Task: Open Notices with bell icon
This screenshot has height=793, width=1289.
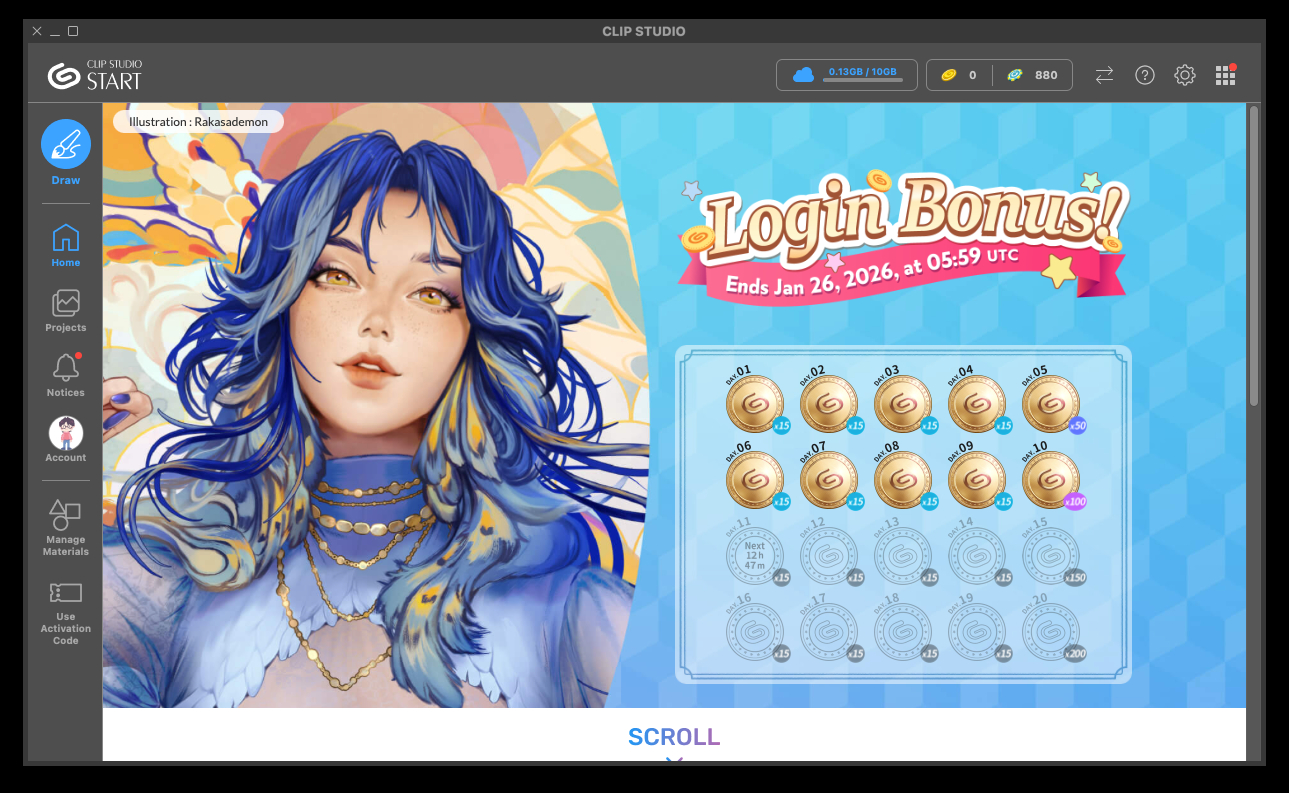Action: point(66,375)
